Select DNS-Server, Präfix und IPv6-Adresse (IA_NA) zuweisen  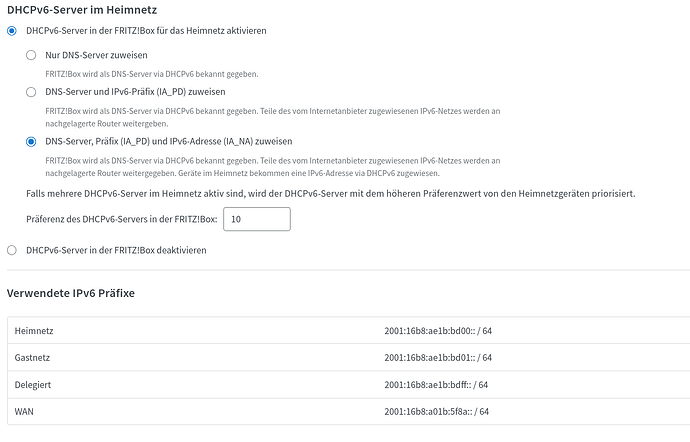(x=32, y=142)
